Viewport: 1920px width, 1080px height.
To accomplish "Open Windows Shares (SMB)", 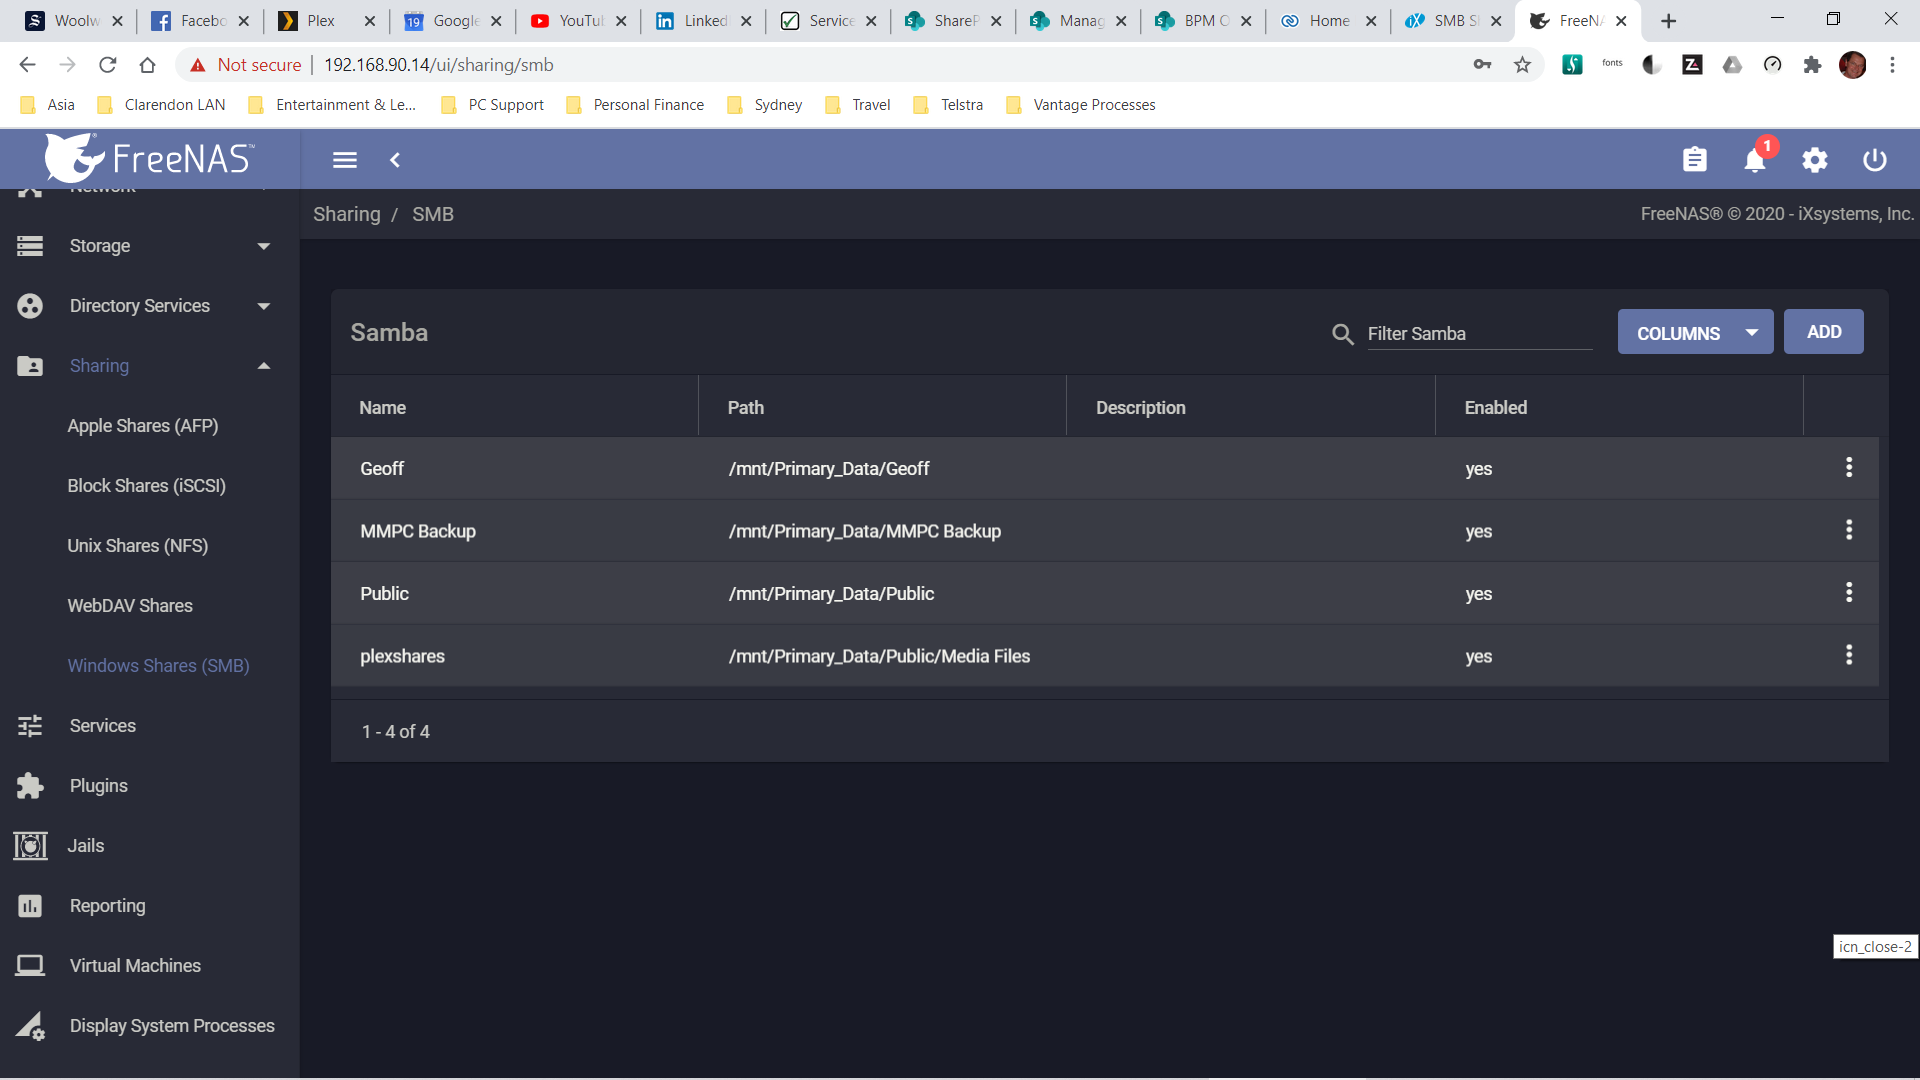I will 158,666.
